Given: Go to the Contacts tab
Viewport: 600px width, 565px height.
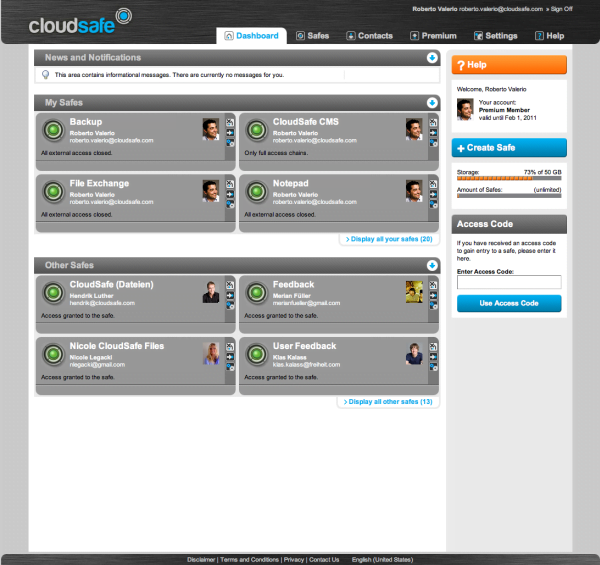Looking at the screenshot, I should pos(370,36).
